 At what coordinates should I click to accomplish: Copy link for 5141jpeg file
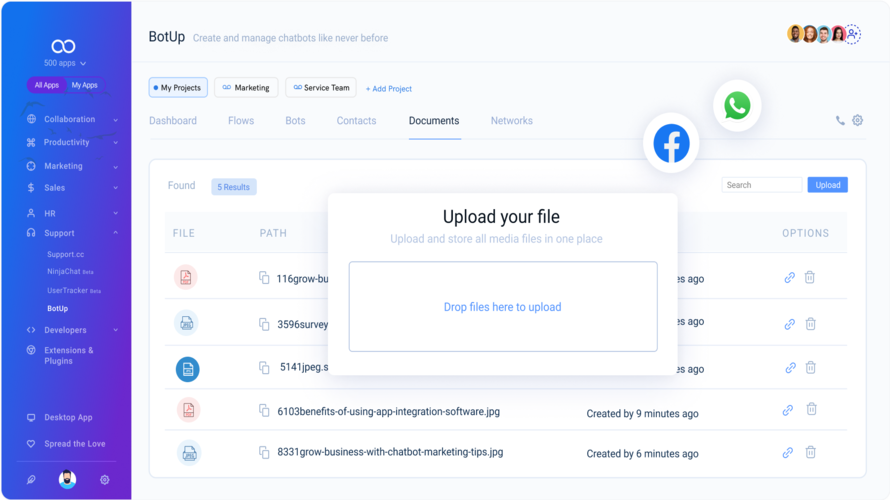(x=790, y=368)
